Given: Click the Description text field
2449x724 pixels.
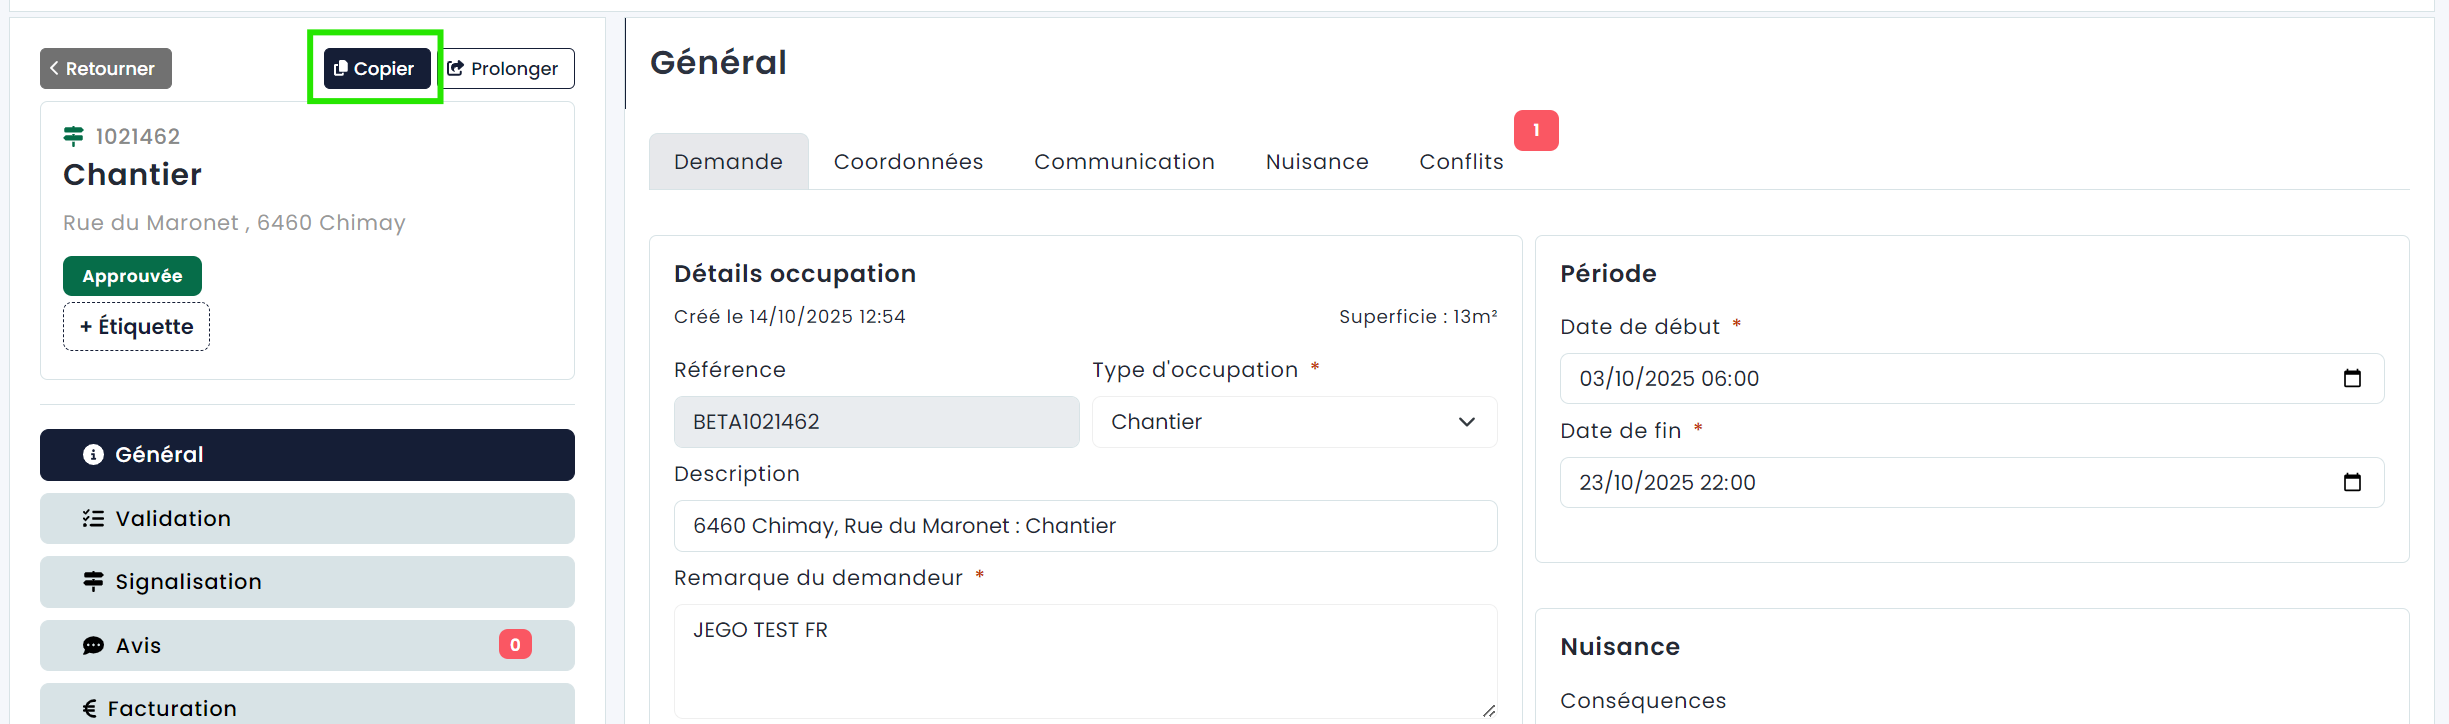Looking at the screenshot, I should pos(1085,526).
